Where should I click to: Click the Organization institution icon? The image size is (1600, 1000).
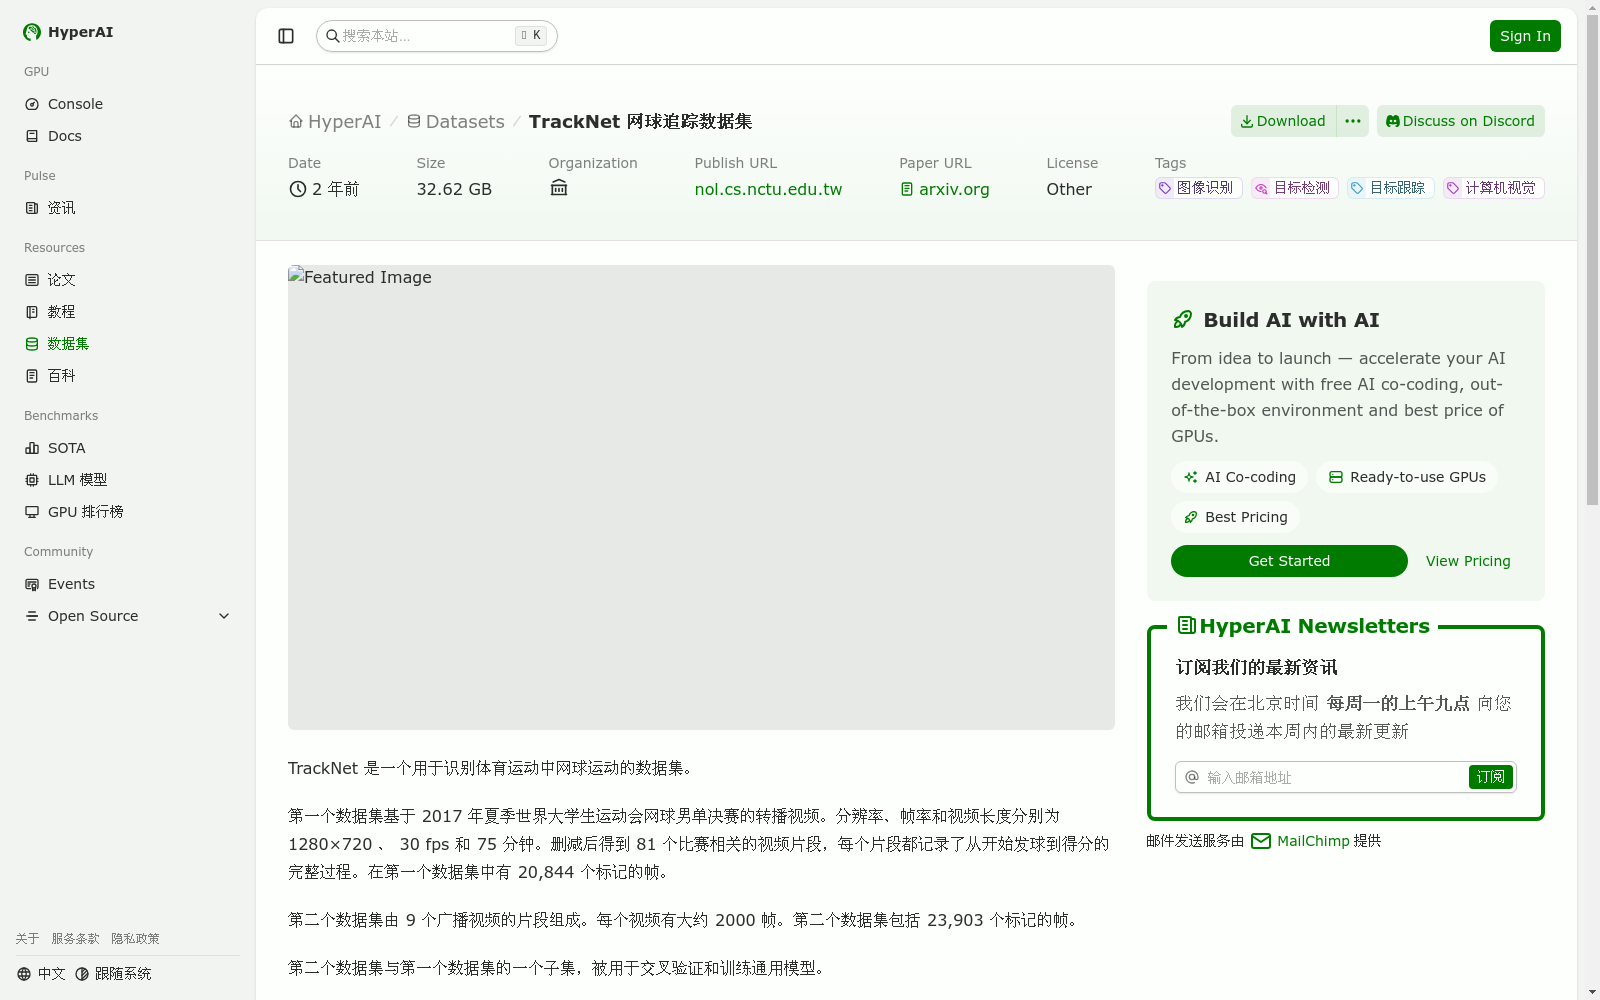point(559,188)
